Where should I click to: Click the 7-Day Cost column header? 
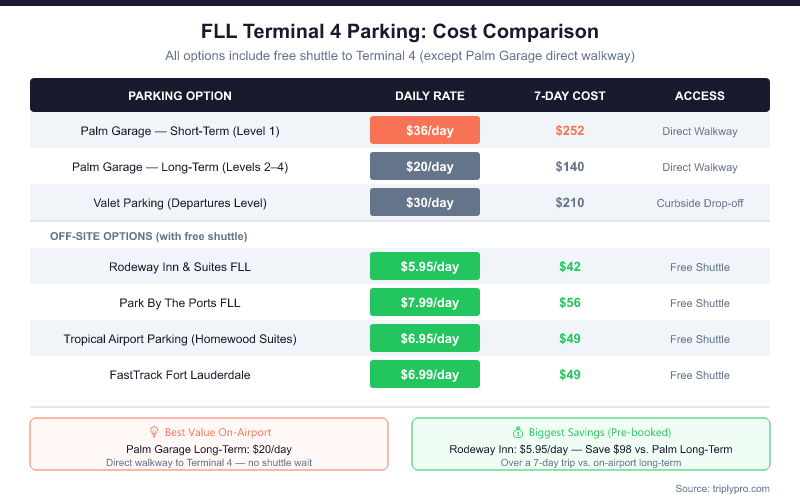[570, 96]
